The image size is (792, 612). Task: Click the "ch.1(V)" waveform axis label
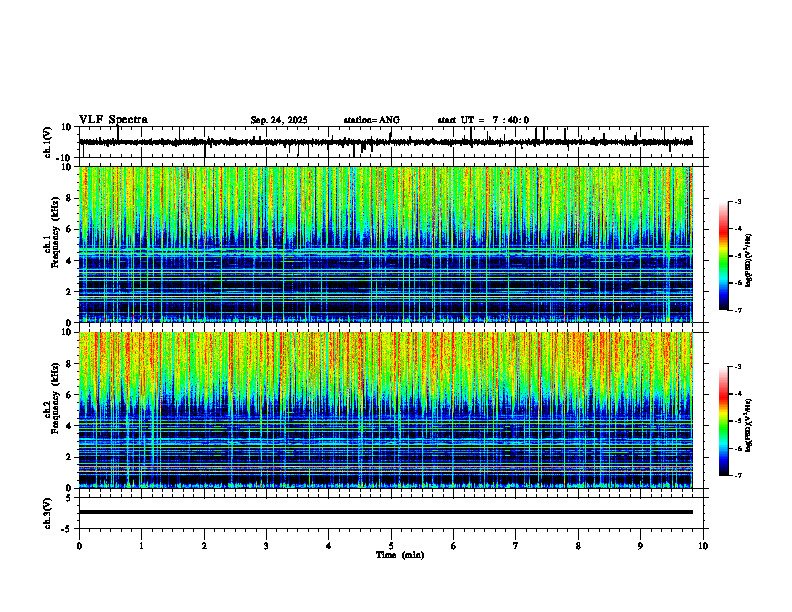(47, 142)
